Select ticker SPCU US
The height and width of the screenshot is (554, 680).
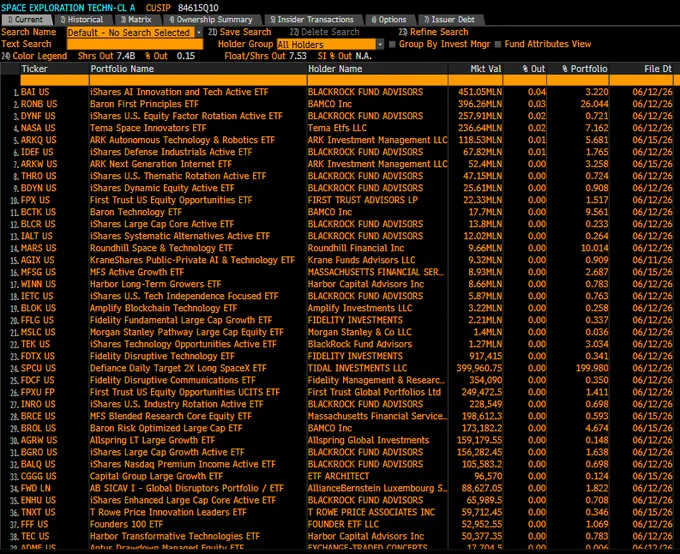[39, 368]
